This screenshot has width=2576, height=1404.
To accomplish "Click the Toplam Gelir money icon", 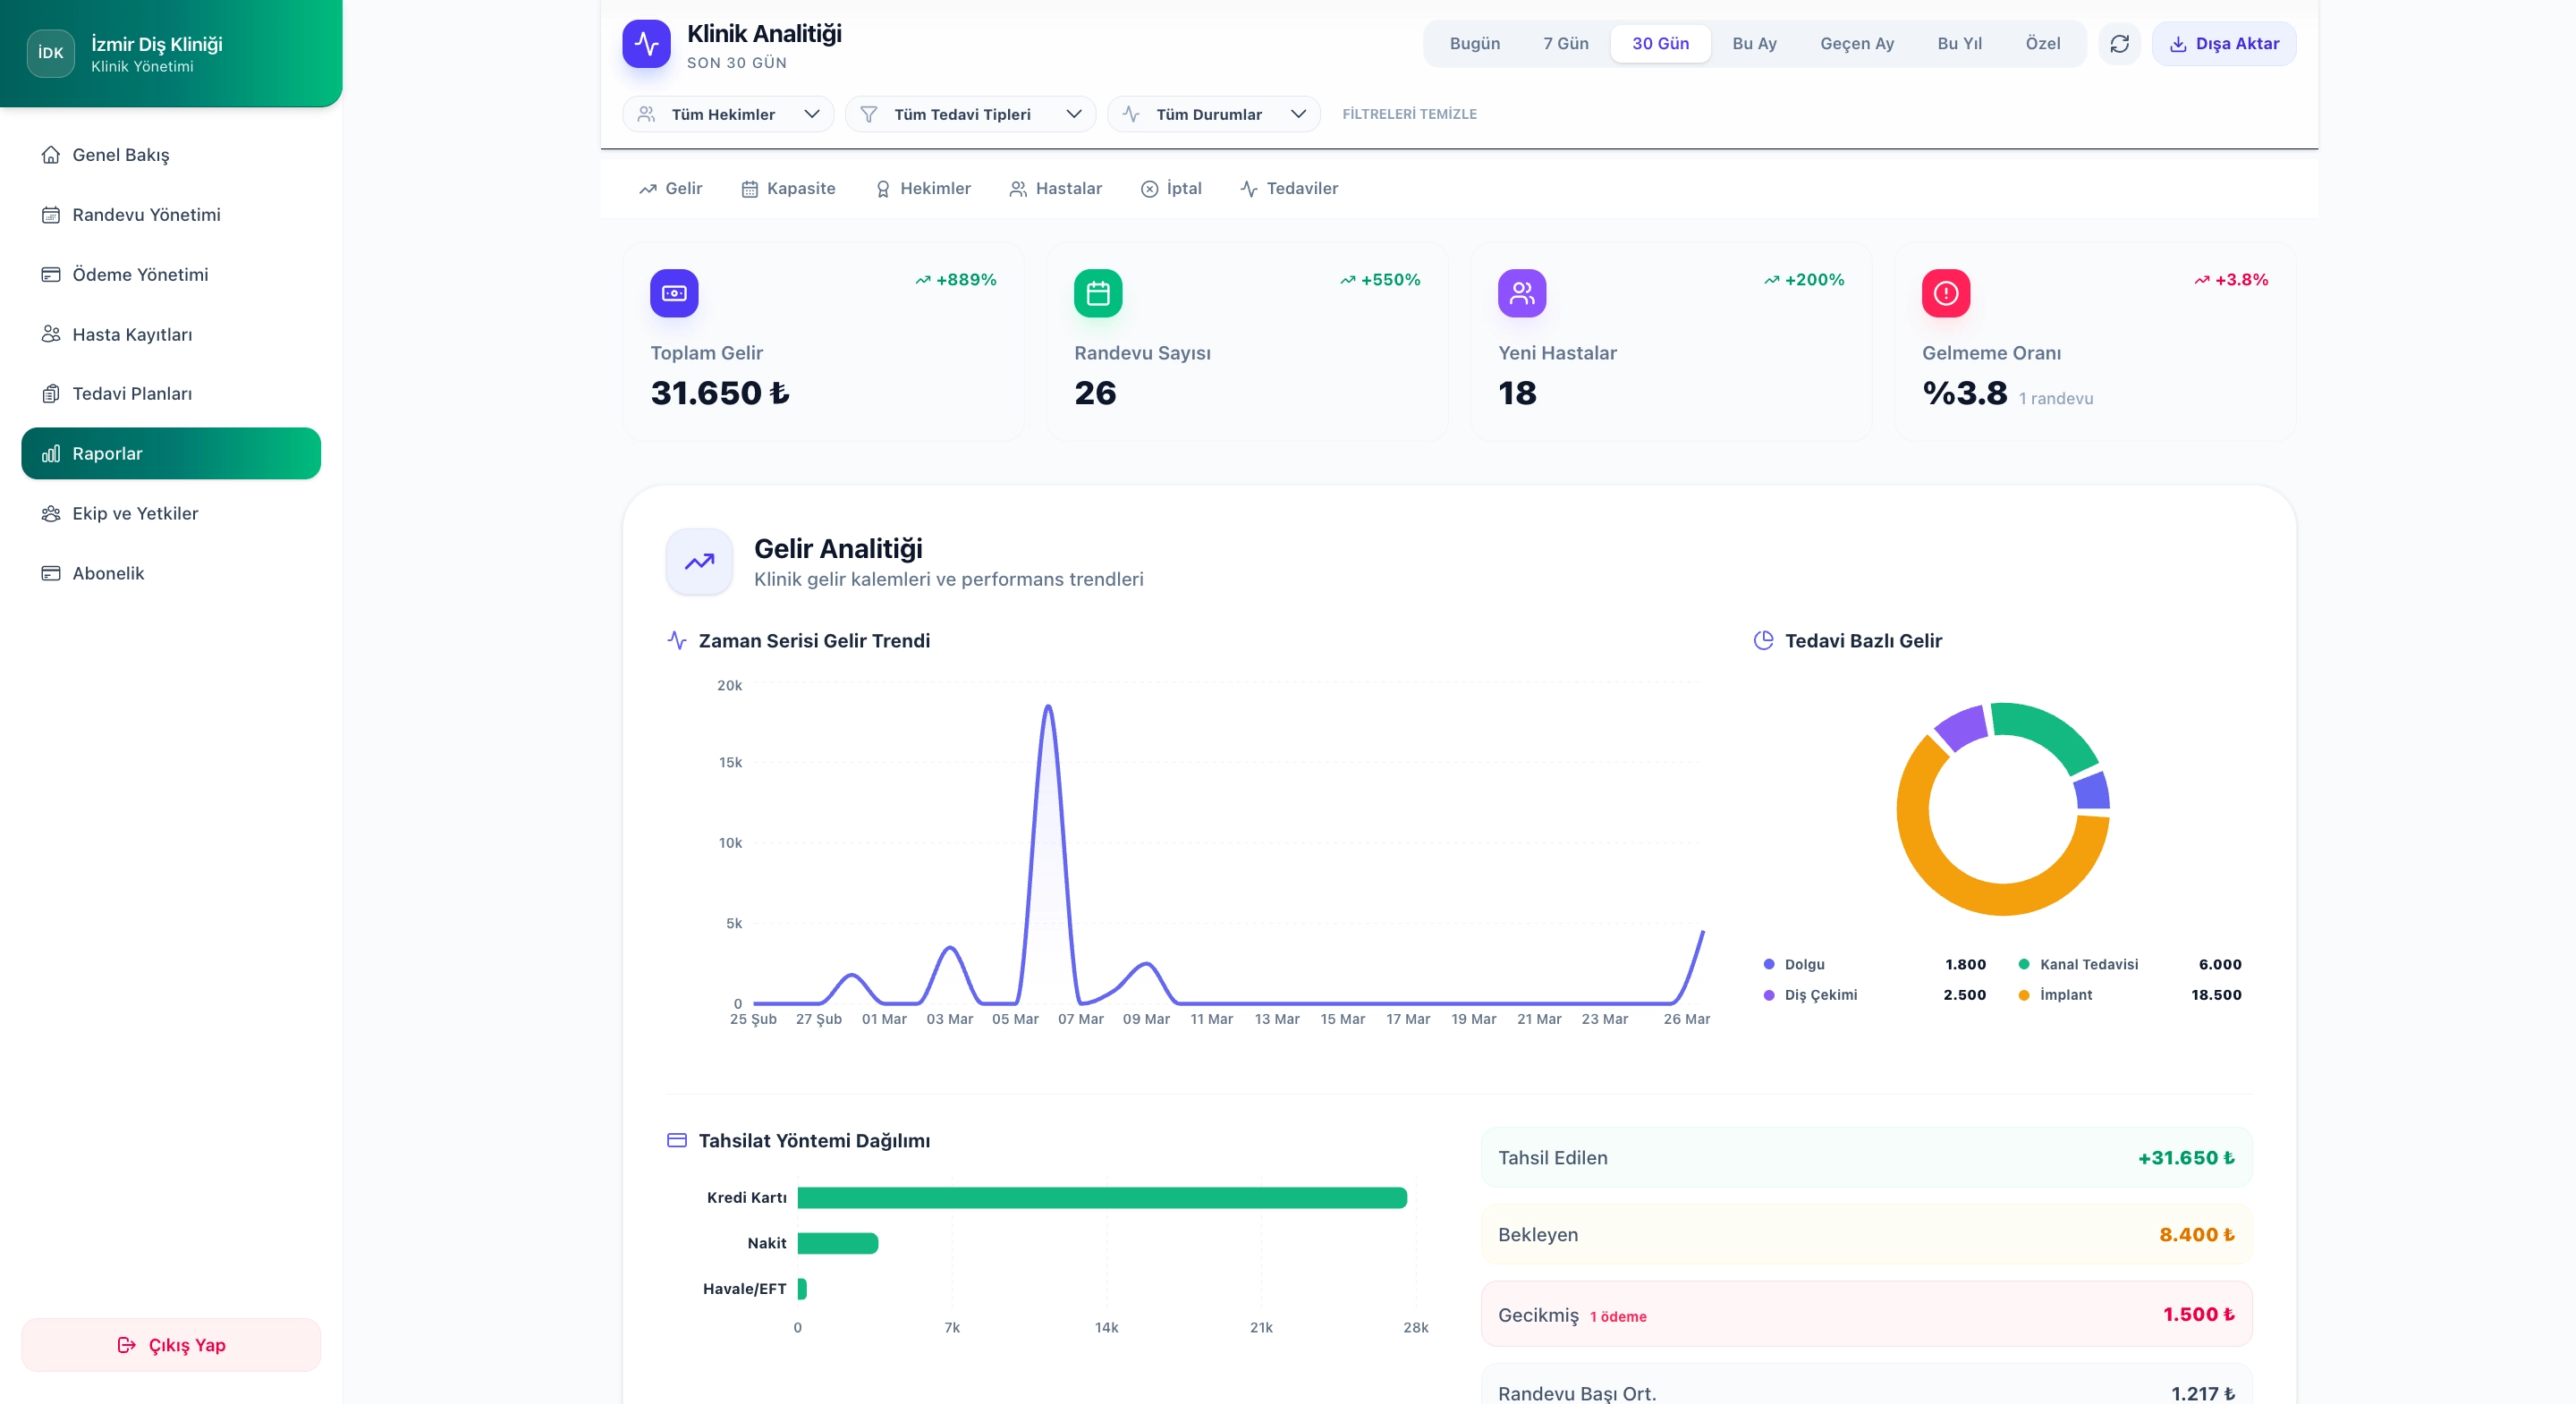I will point(674,293).
